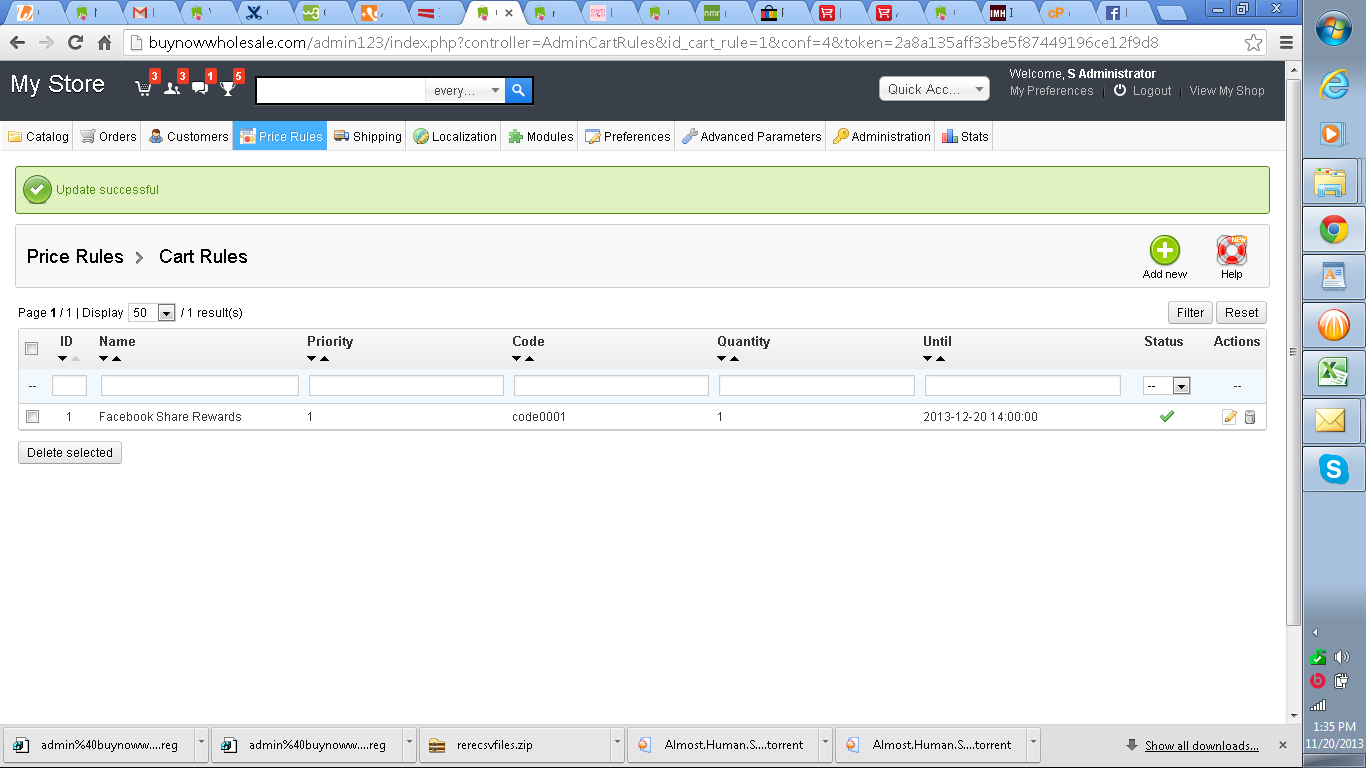Open the Price Rules menu tab
Screen dimensions: 1366x768
[x=280, y=136]
